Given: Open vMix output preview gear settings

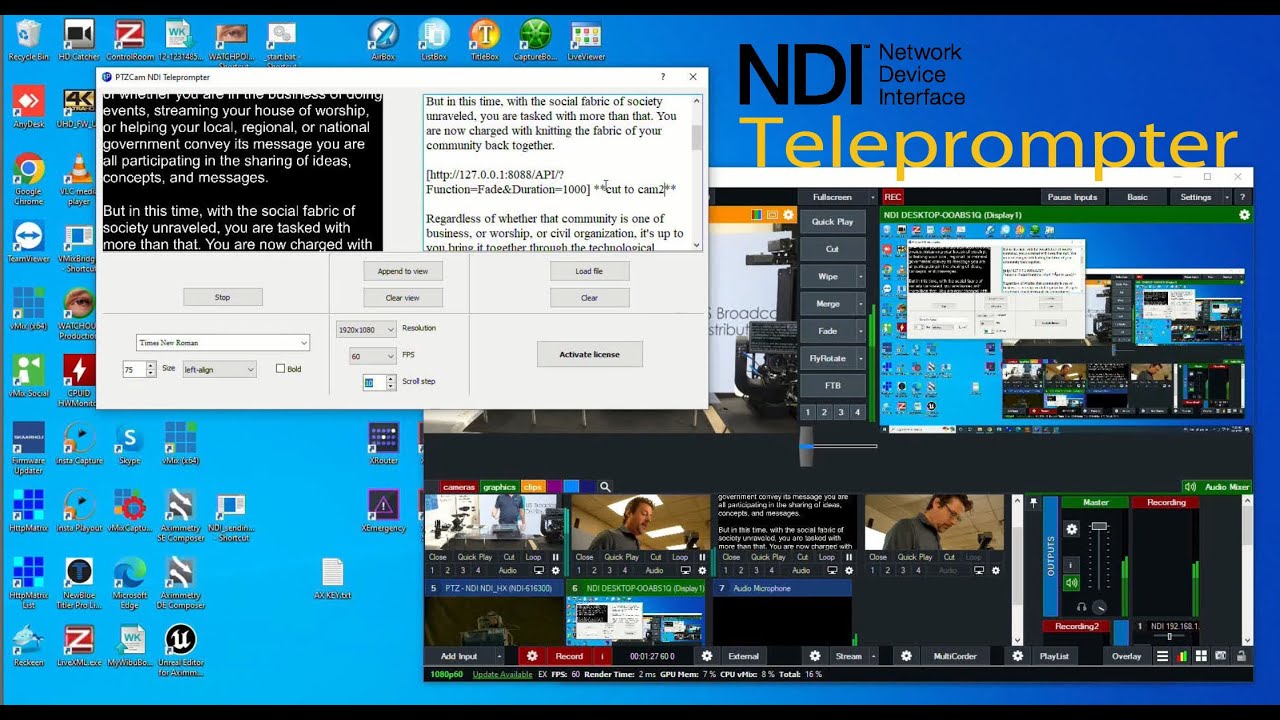Looking at the screenshot, I should [x=1244, y=215].
